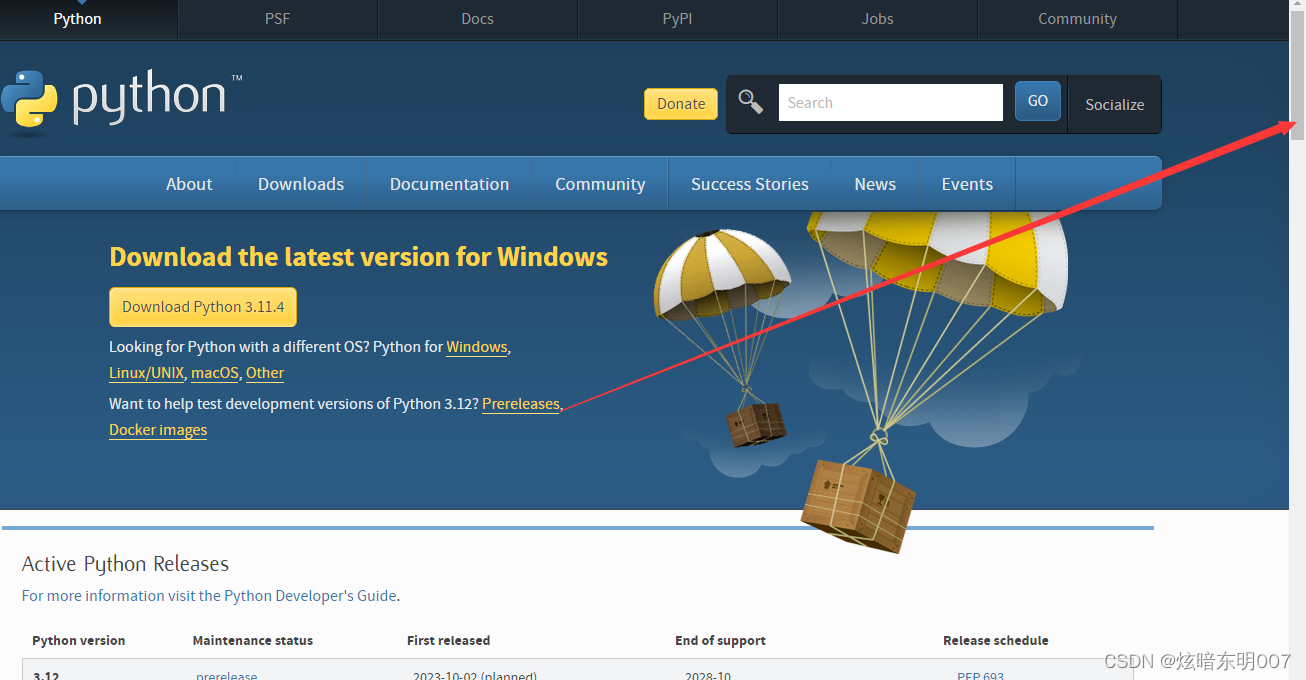
Task: Switch to the Docs top tab
Action: (477, 19)
